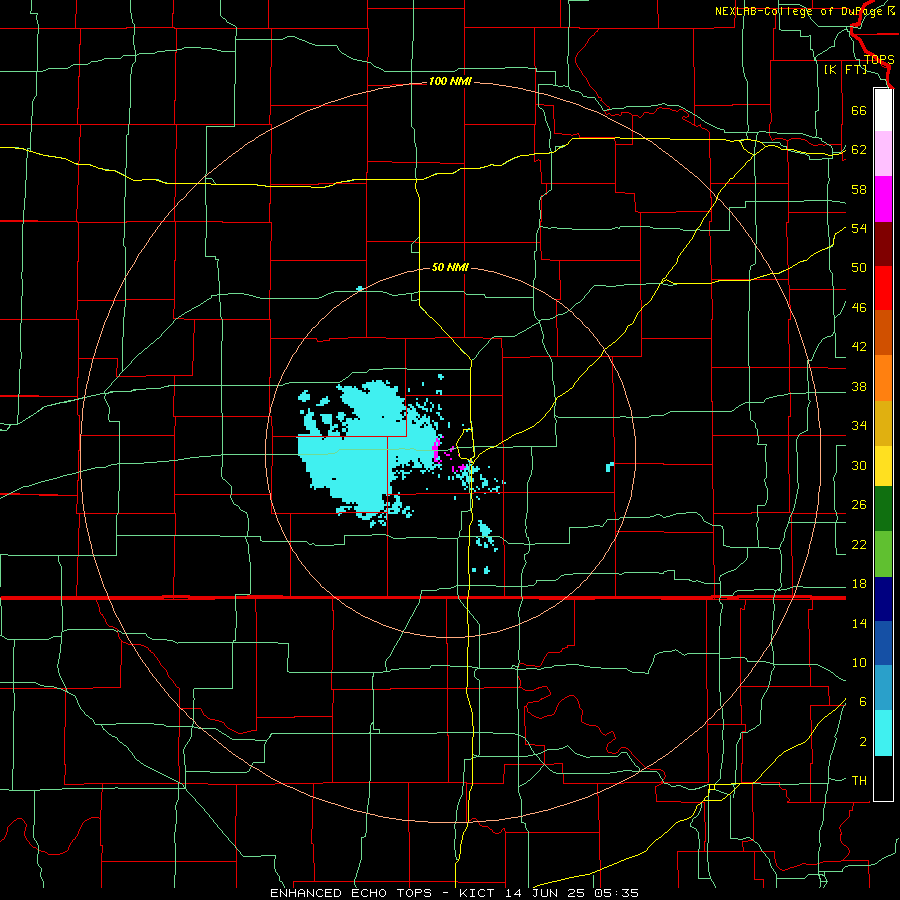Click the 2 legend value label
Screen dimensions: 900x900
click(x=863, y=742)
